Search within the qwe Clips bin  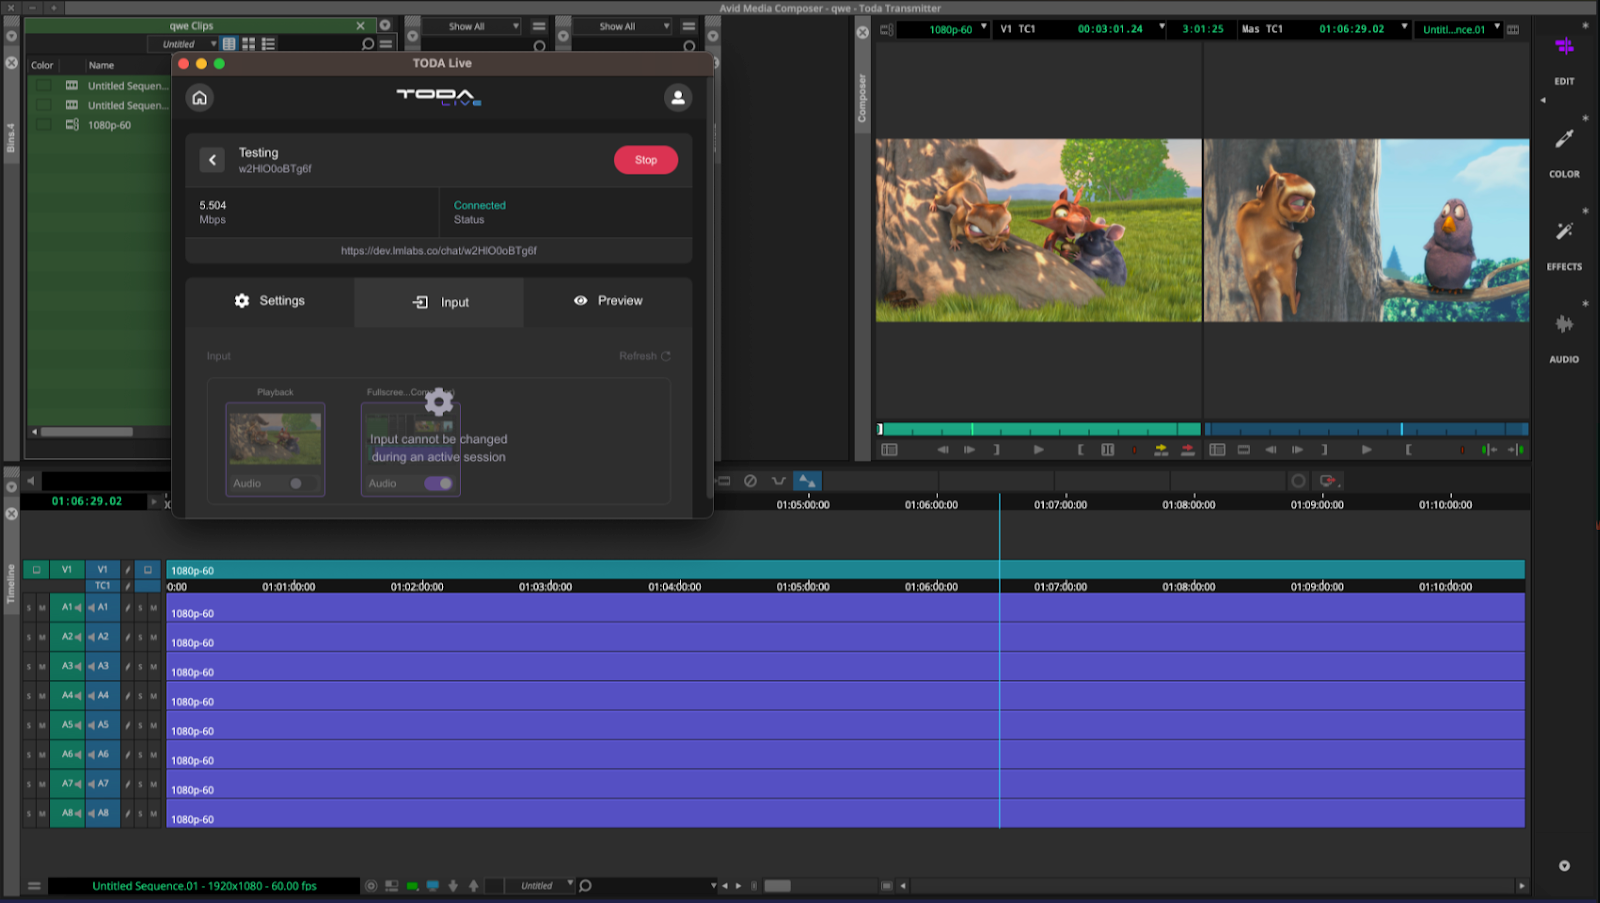click(368, 44)
